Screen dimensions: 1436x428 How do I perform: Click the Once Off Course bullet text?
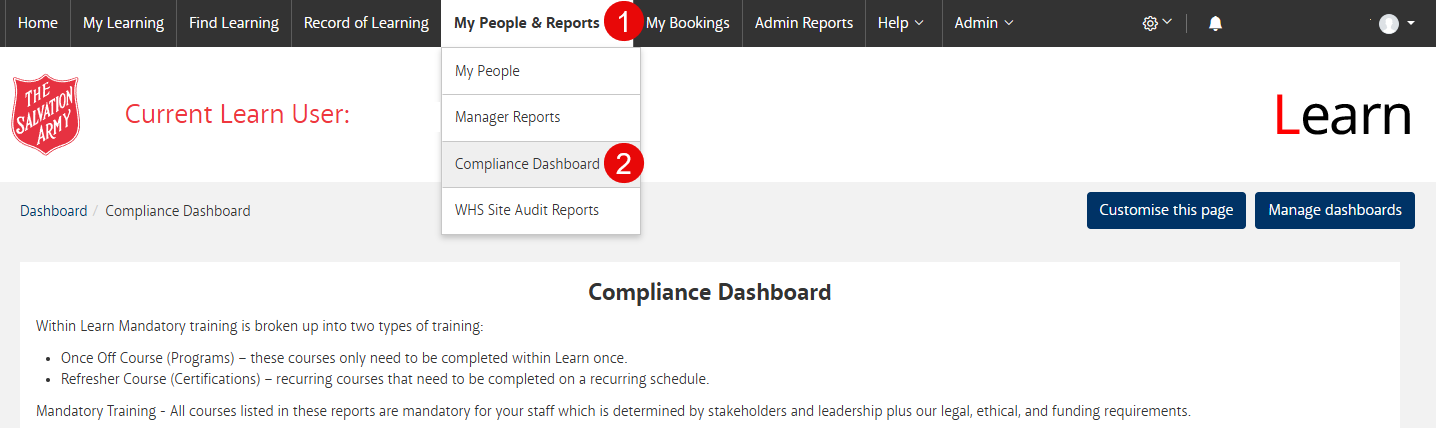coord(344,358)
